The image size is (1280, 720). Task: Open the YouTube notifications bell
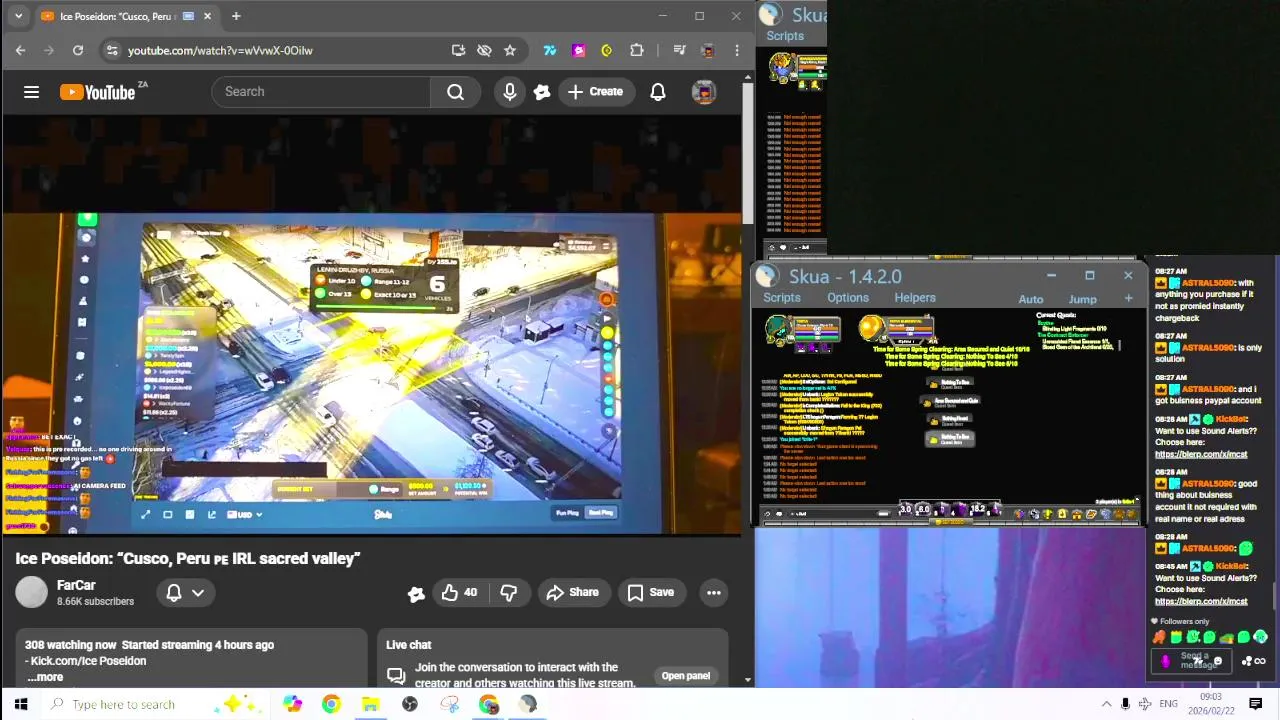point(658,91)
